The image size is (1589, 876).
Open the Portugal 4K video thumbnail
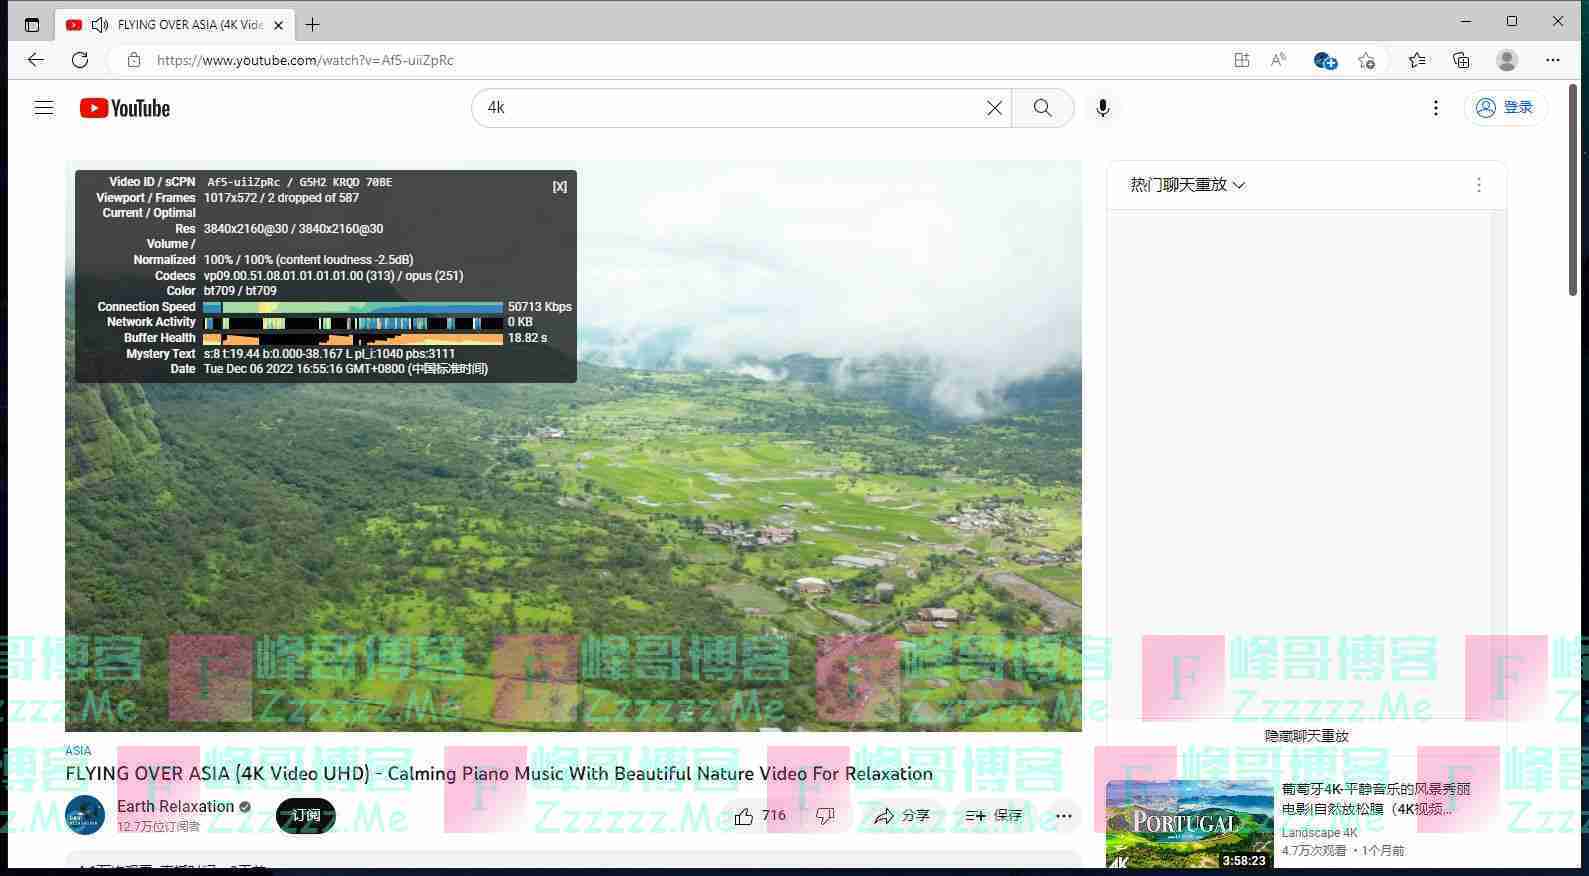click(1189, 824)
